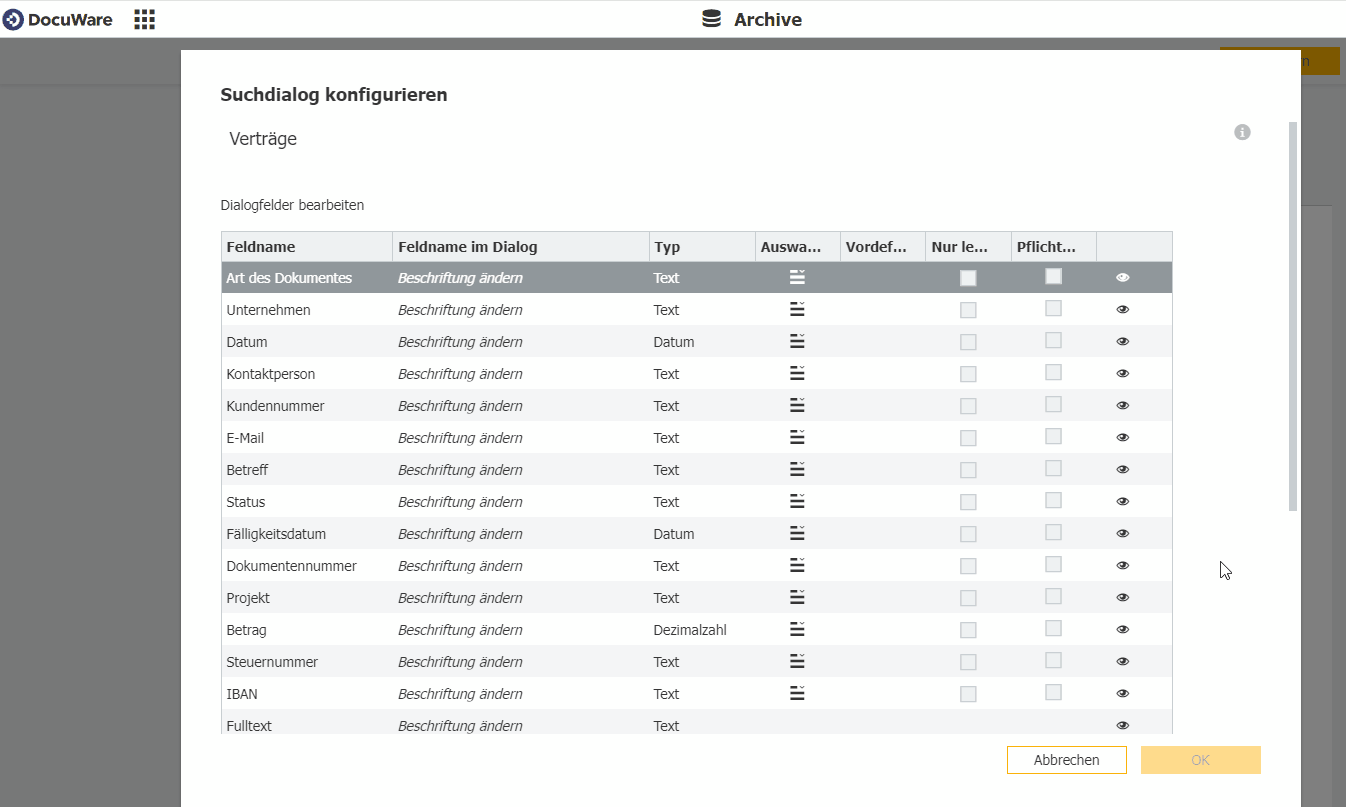Screen dimensions: 1346x807
Task: Open select list icon for Betrag
Action: (x=797, y=630)
